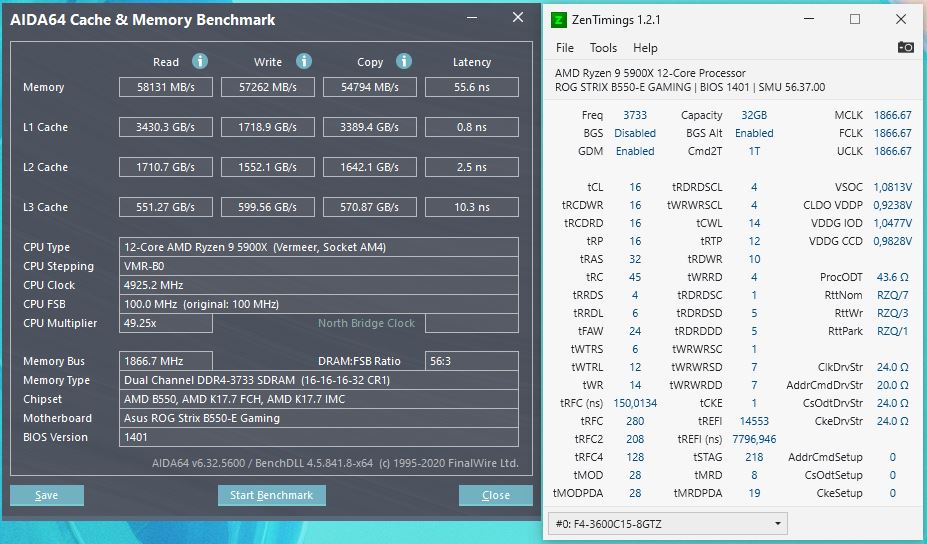The width and height of the screenshot is (927, 544).
Task: Click the Memory Bus field 1866.7 MHz
Action: click(x=166, y=361)
